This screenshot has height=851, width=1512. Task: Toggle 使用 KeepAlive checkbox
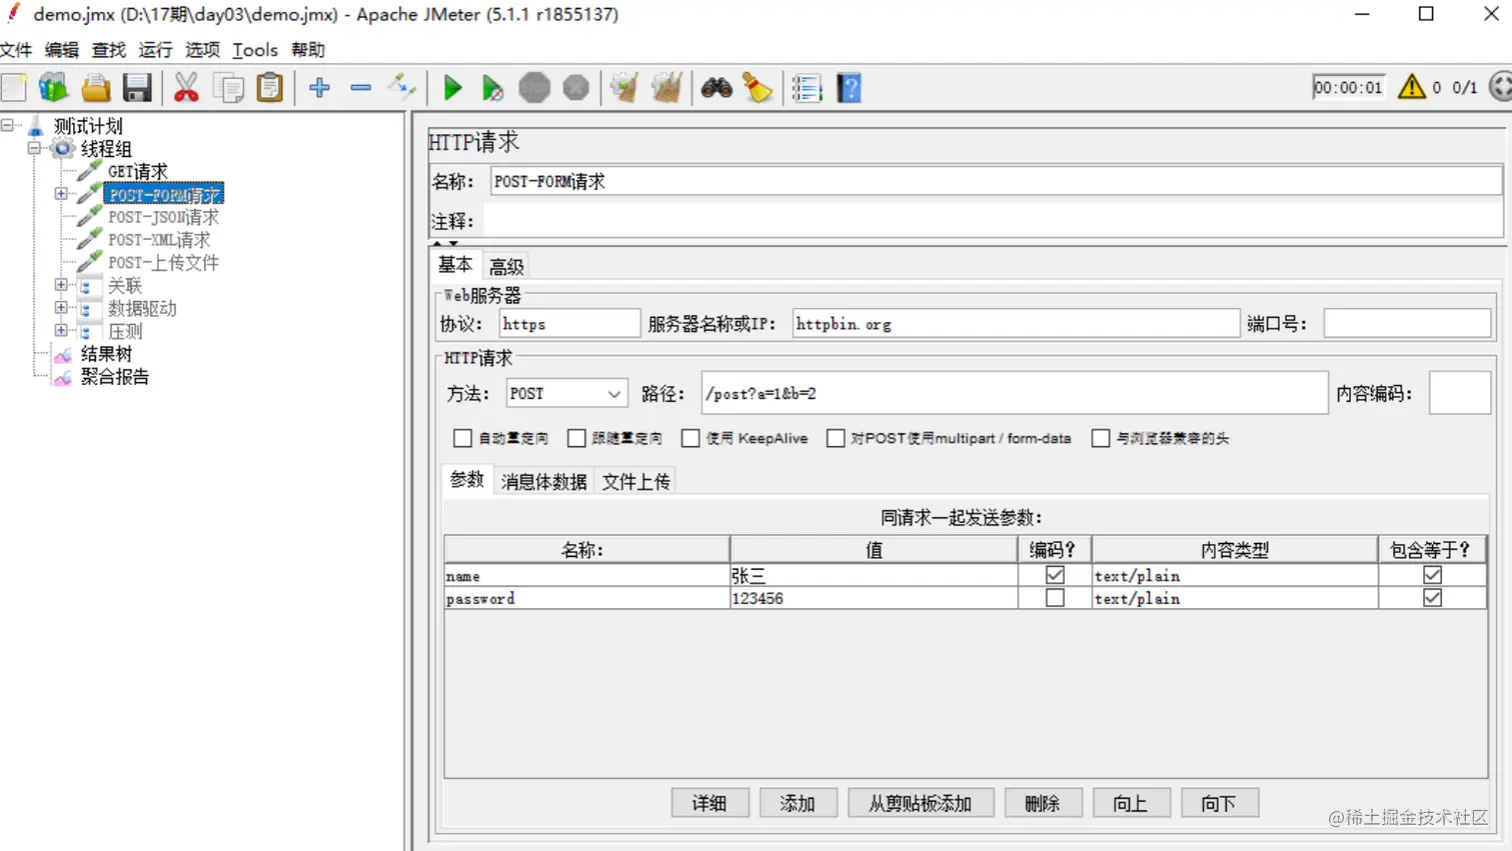coord(690,438)
